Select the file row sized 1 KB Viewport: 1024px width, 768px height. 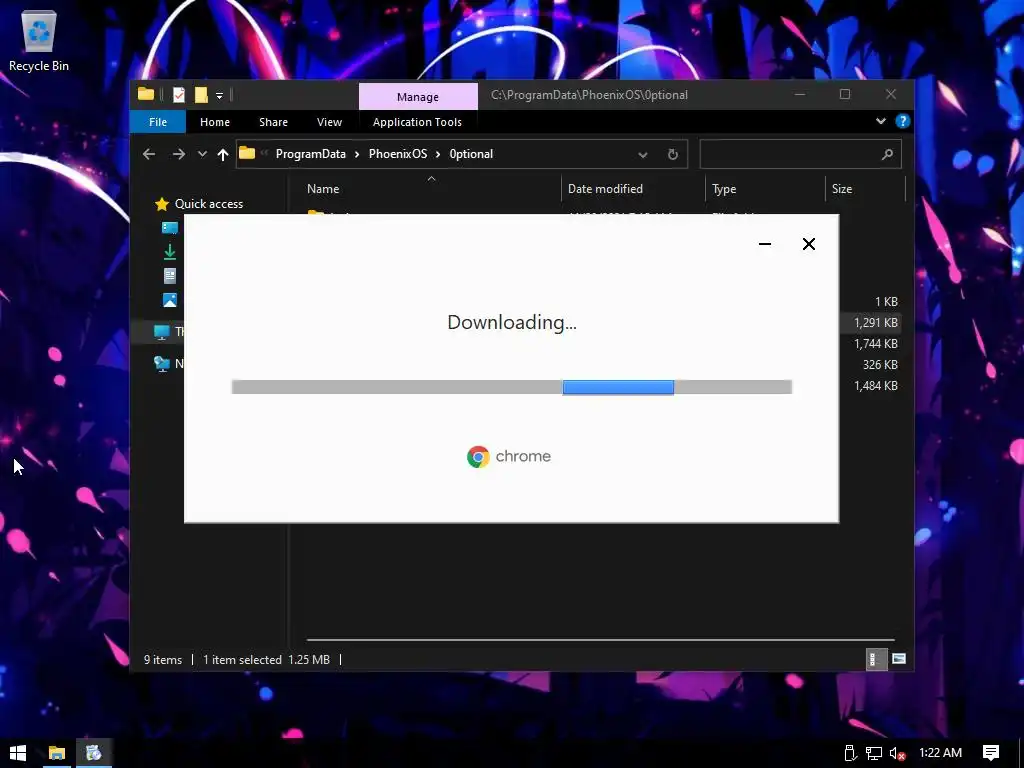click(872, 302)
